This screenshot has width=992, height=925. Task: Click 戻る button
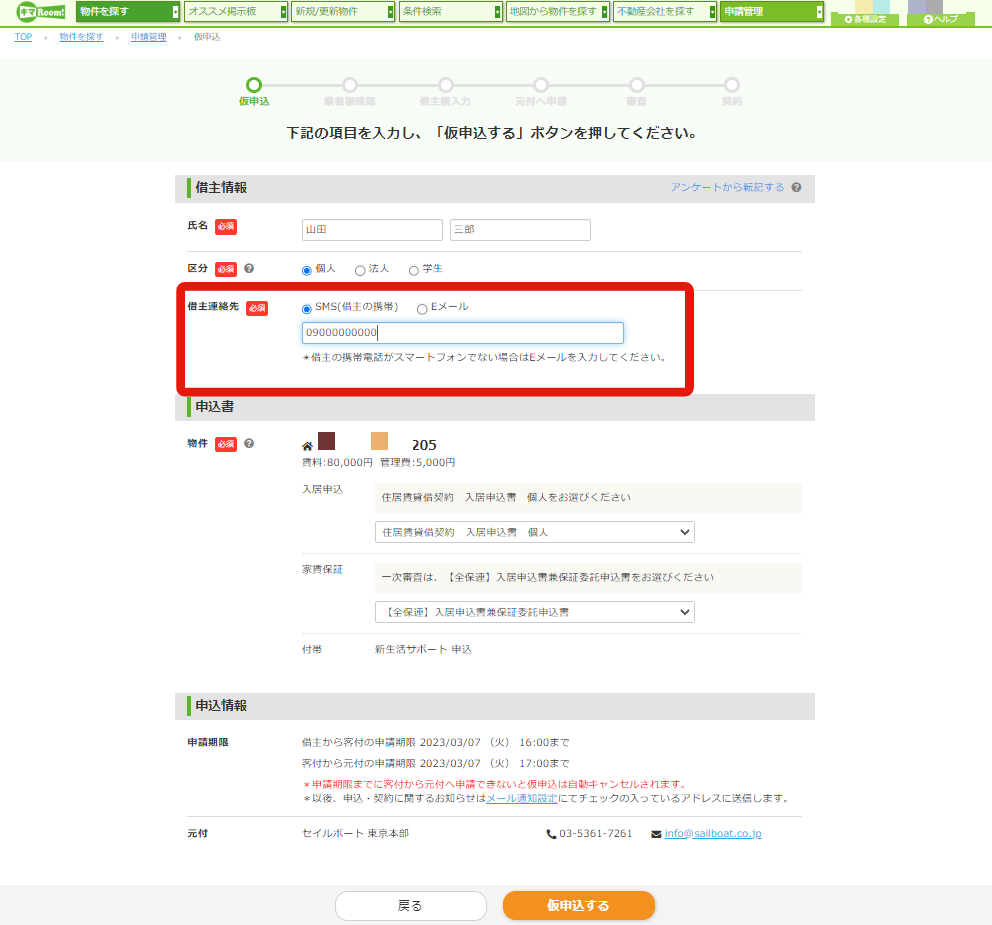(411, 905)
